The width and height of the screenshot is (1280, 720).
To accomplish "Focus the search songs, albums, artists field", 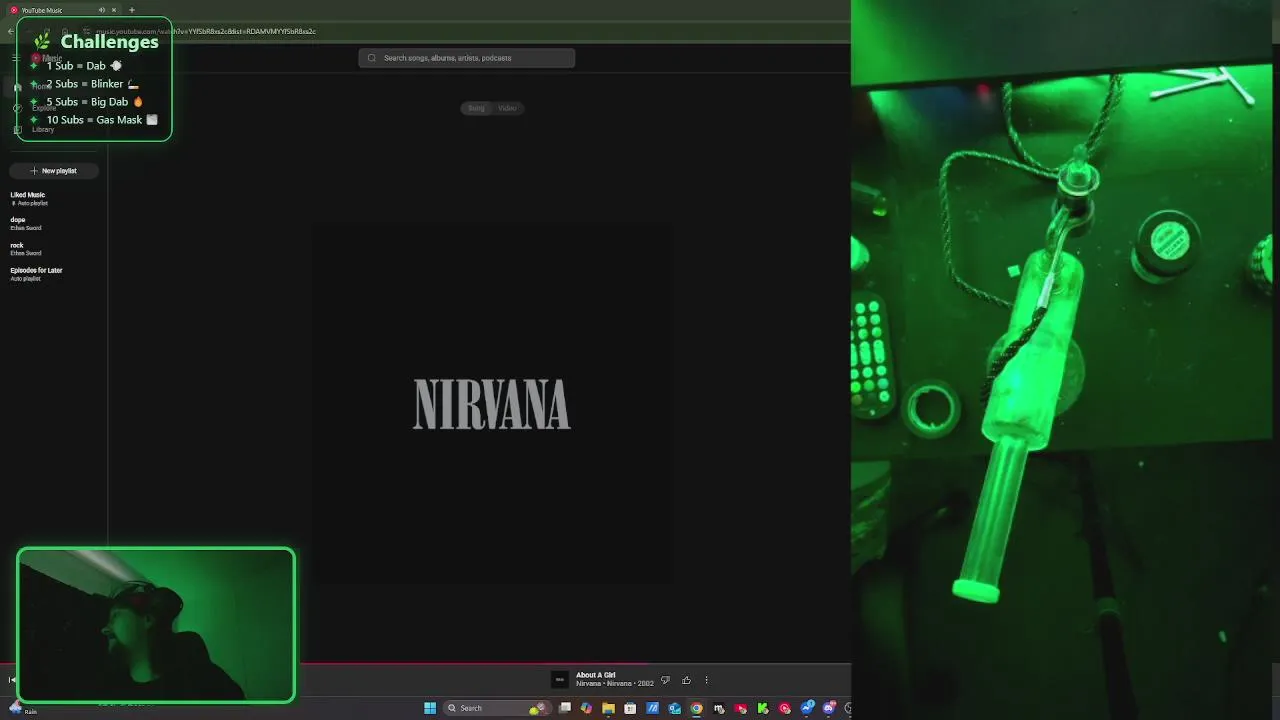I will tap(467, 58).
